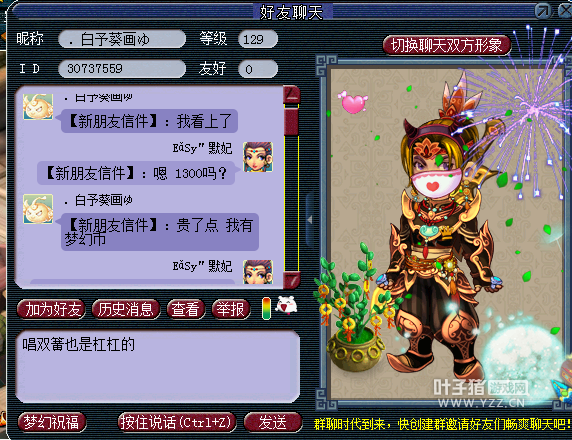
Task: Click the white pig emoticon icon
Action: [286, 305]
